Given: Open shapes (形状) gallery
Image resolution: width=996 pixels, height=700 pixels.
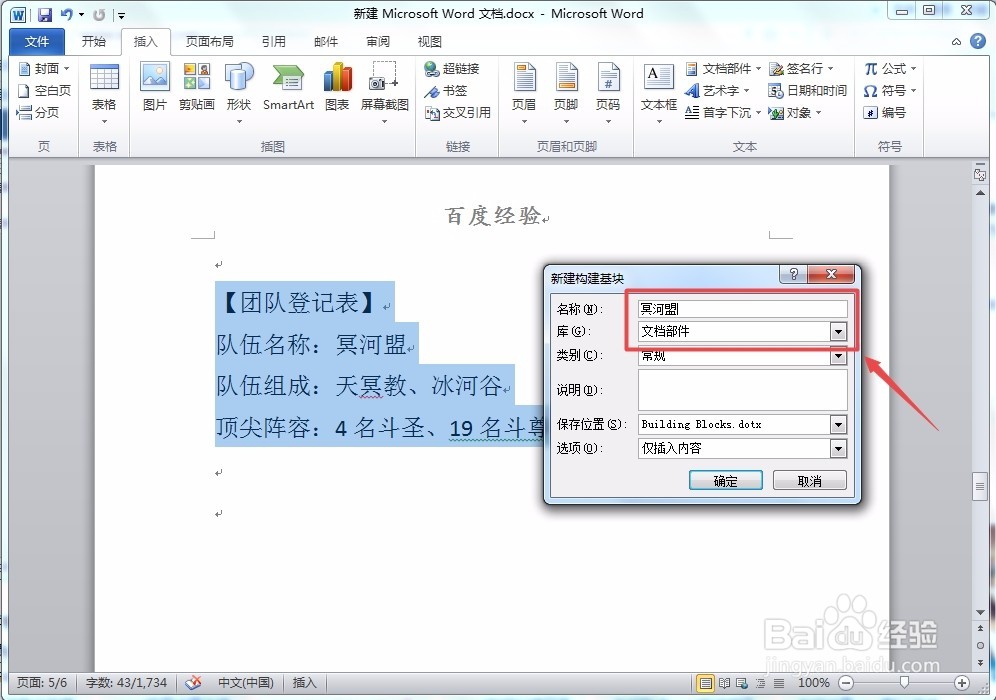Looking at the screenshot, I should pos(239,93).
